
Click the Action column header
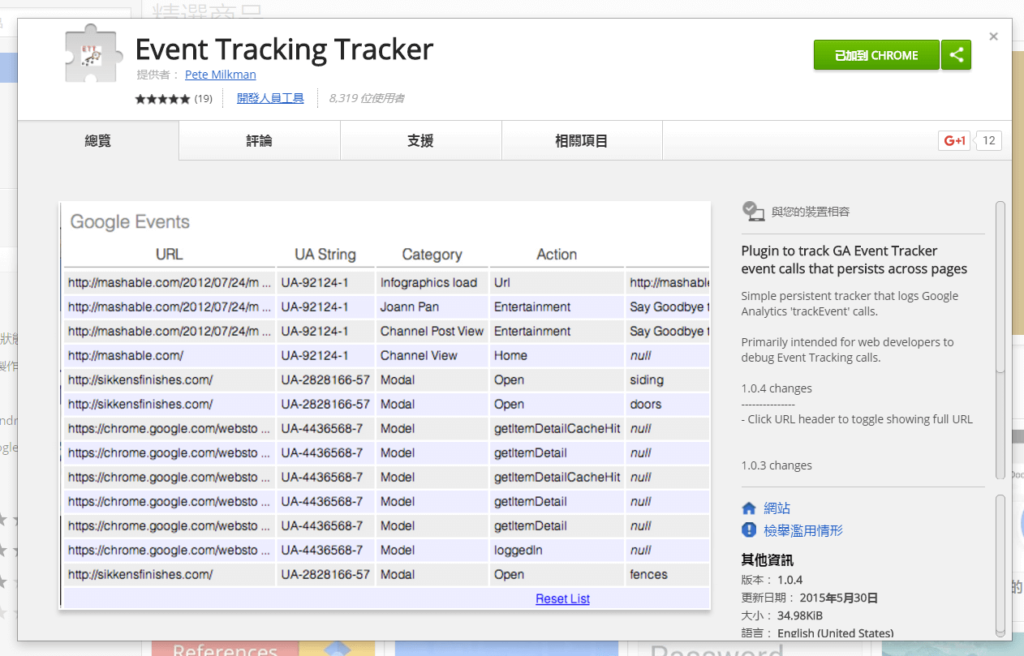(556, 254)
